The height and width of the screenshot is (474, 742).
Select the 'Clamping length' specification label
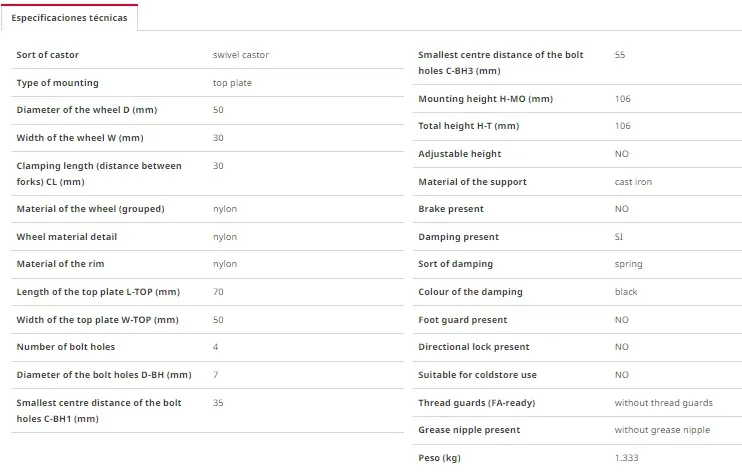[x=98, y=174]
